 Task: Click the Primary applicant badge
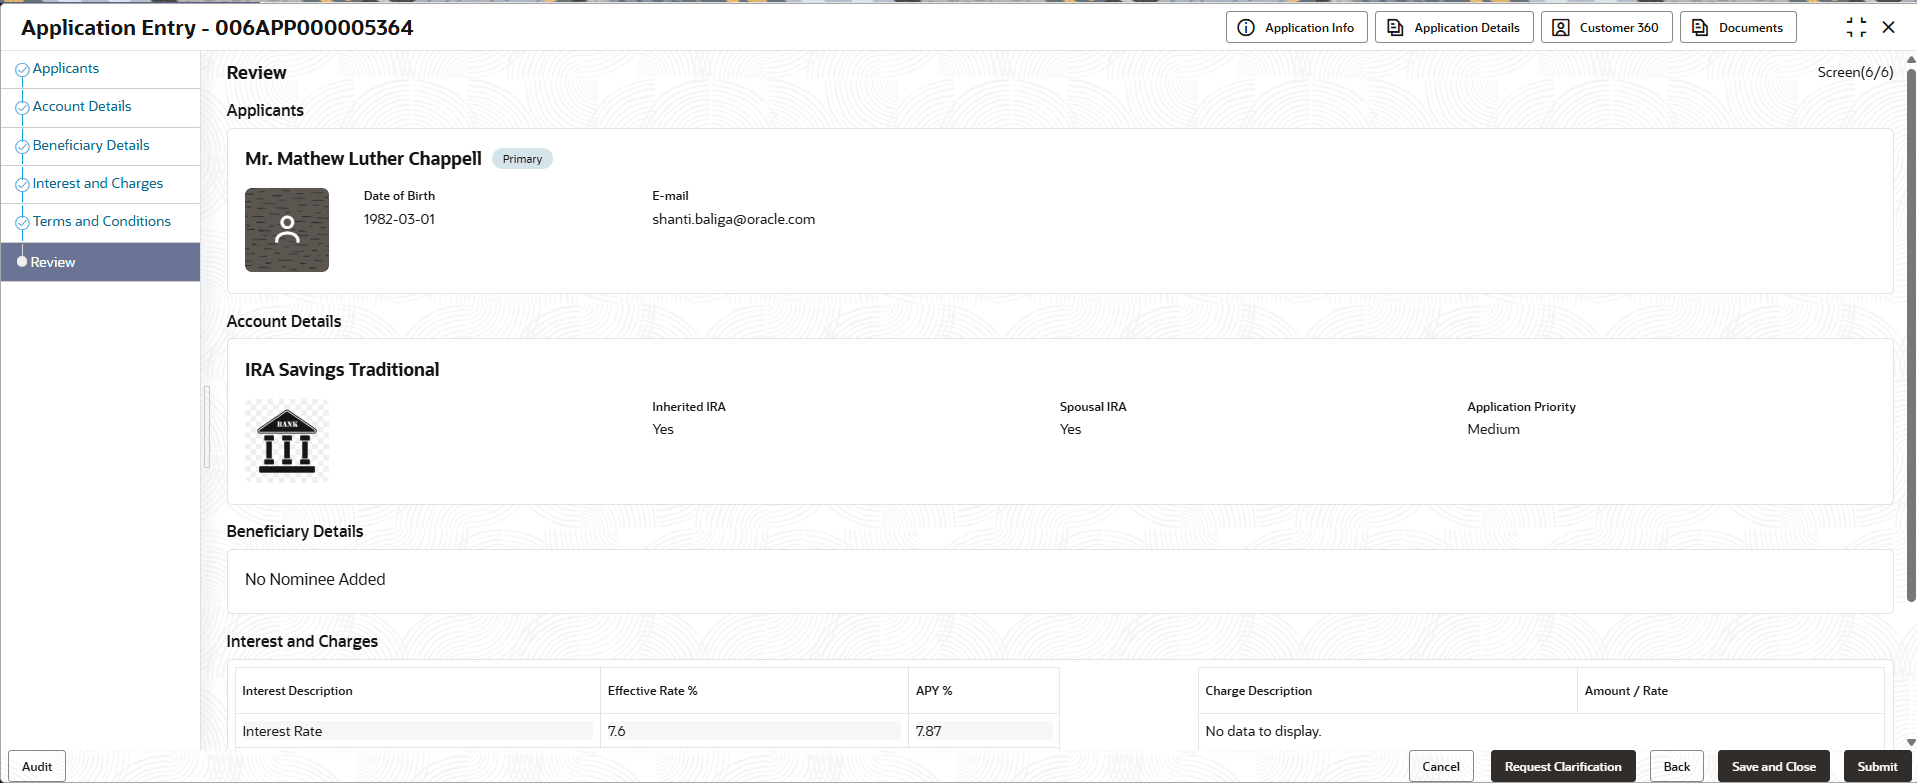tap(522, 159)
